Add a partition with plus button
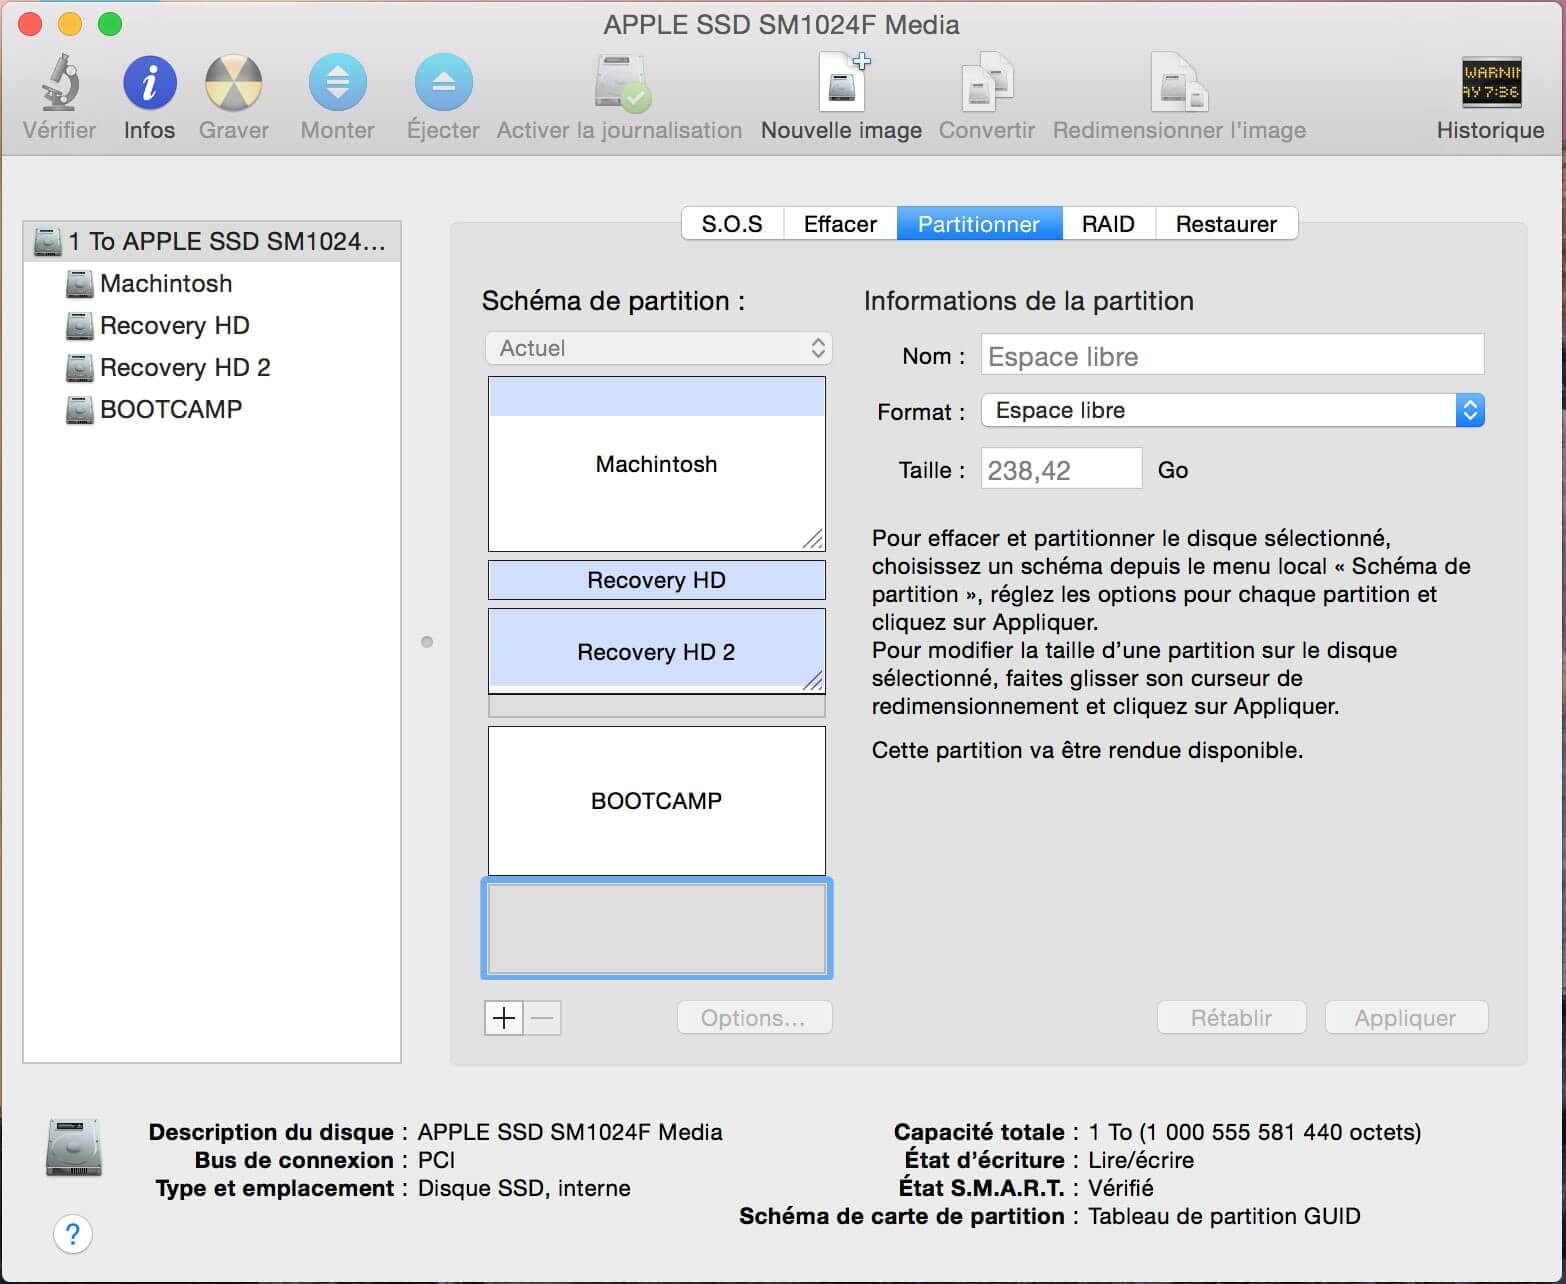The width and height of the screenshot is (1566, 1284). pyautogui.click(x=504, y=1018)
